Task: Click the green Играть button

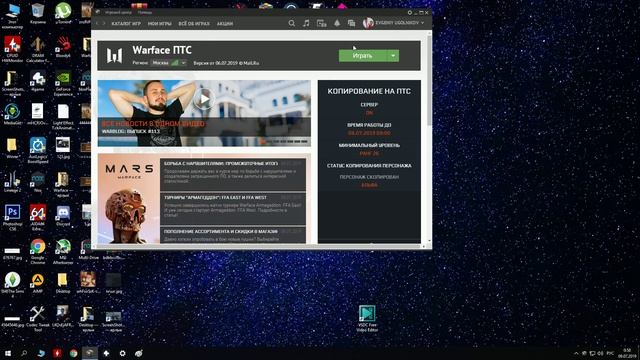Action: (362, 56)
